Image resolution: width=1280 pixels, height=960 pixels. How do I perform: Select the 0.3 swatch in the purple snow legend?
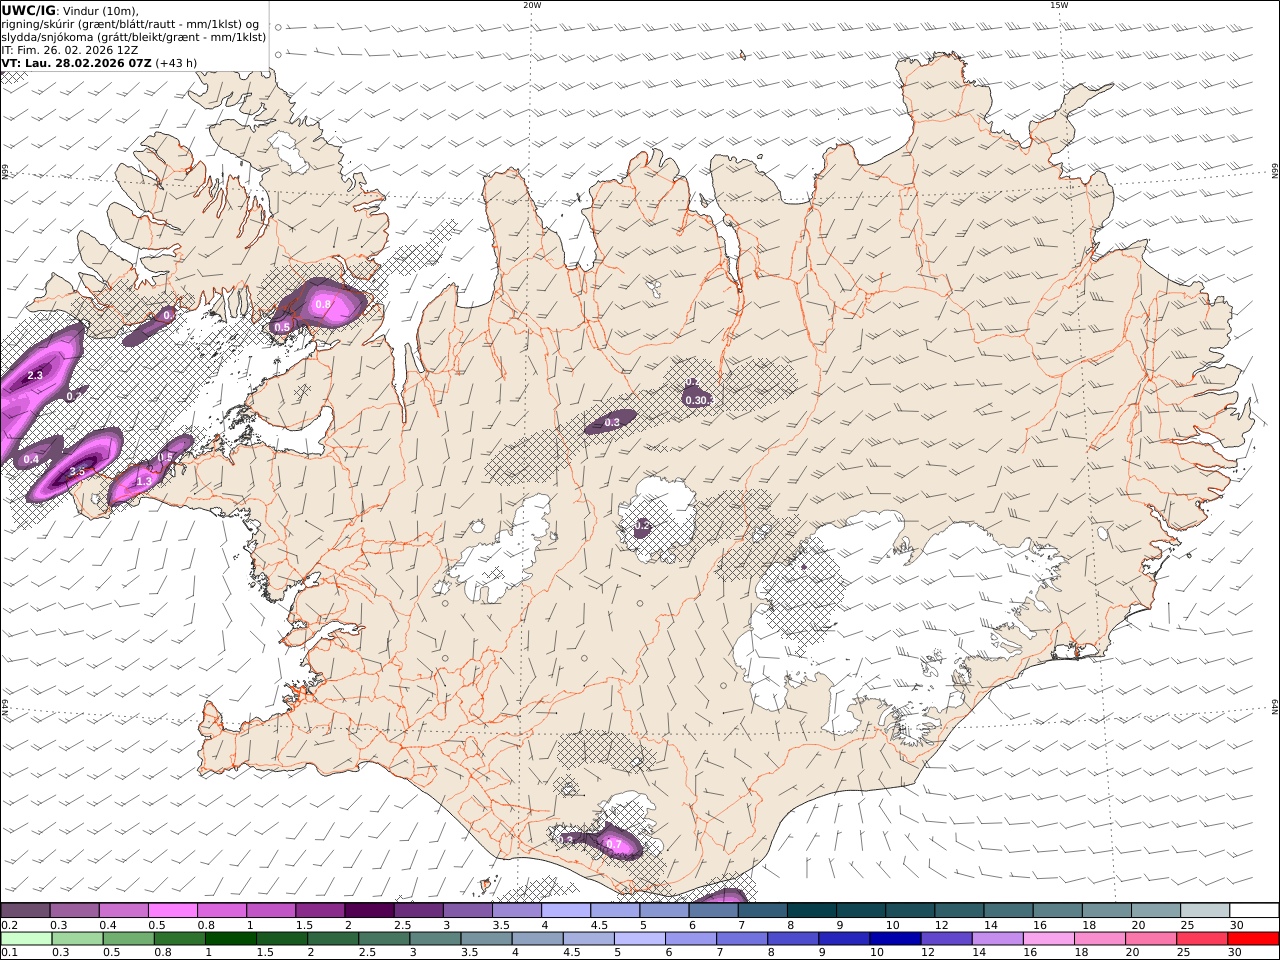(74, 910)
